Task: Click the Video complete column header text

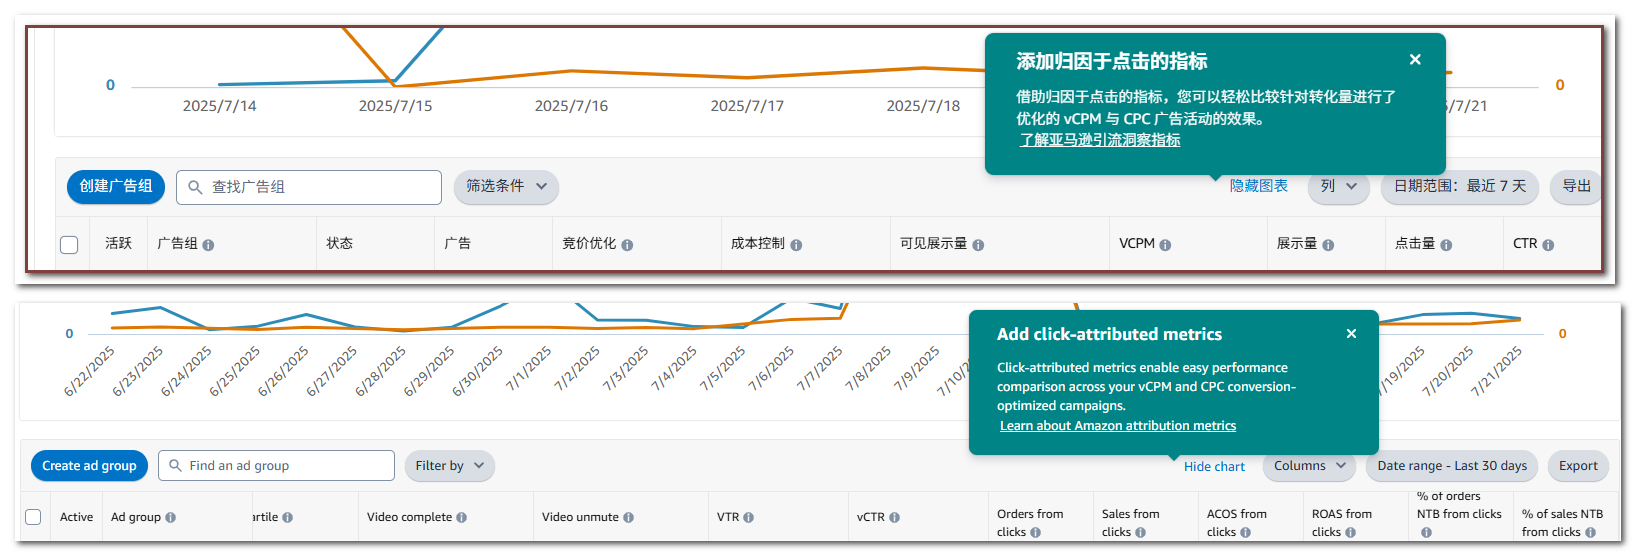Action: point(409,518)
